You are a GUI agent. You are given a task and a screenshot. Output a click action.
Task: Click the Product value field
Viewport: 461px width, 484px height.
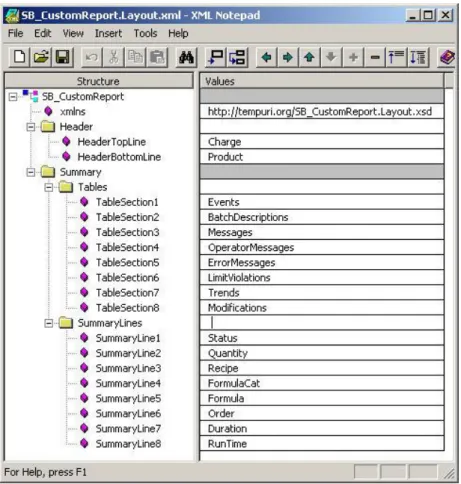[x=322, y=157]
